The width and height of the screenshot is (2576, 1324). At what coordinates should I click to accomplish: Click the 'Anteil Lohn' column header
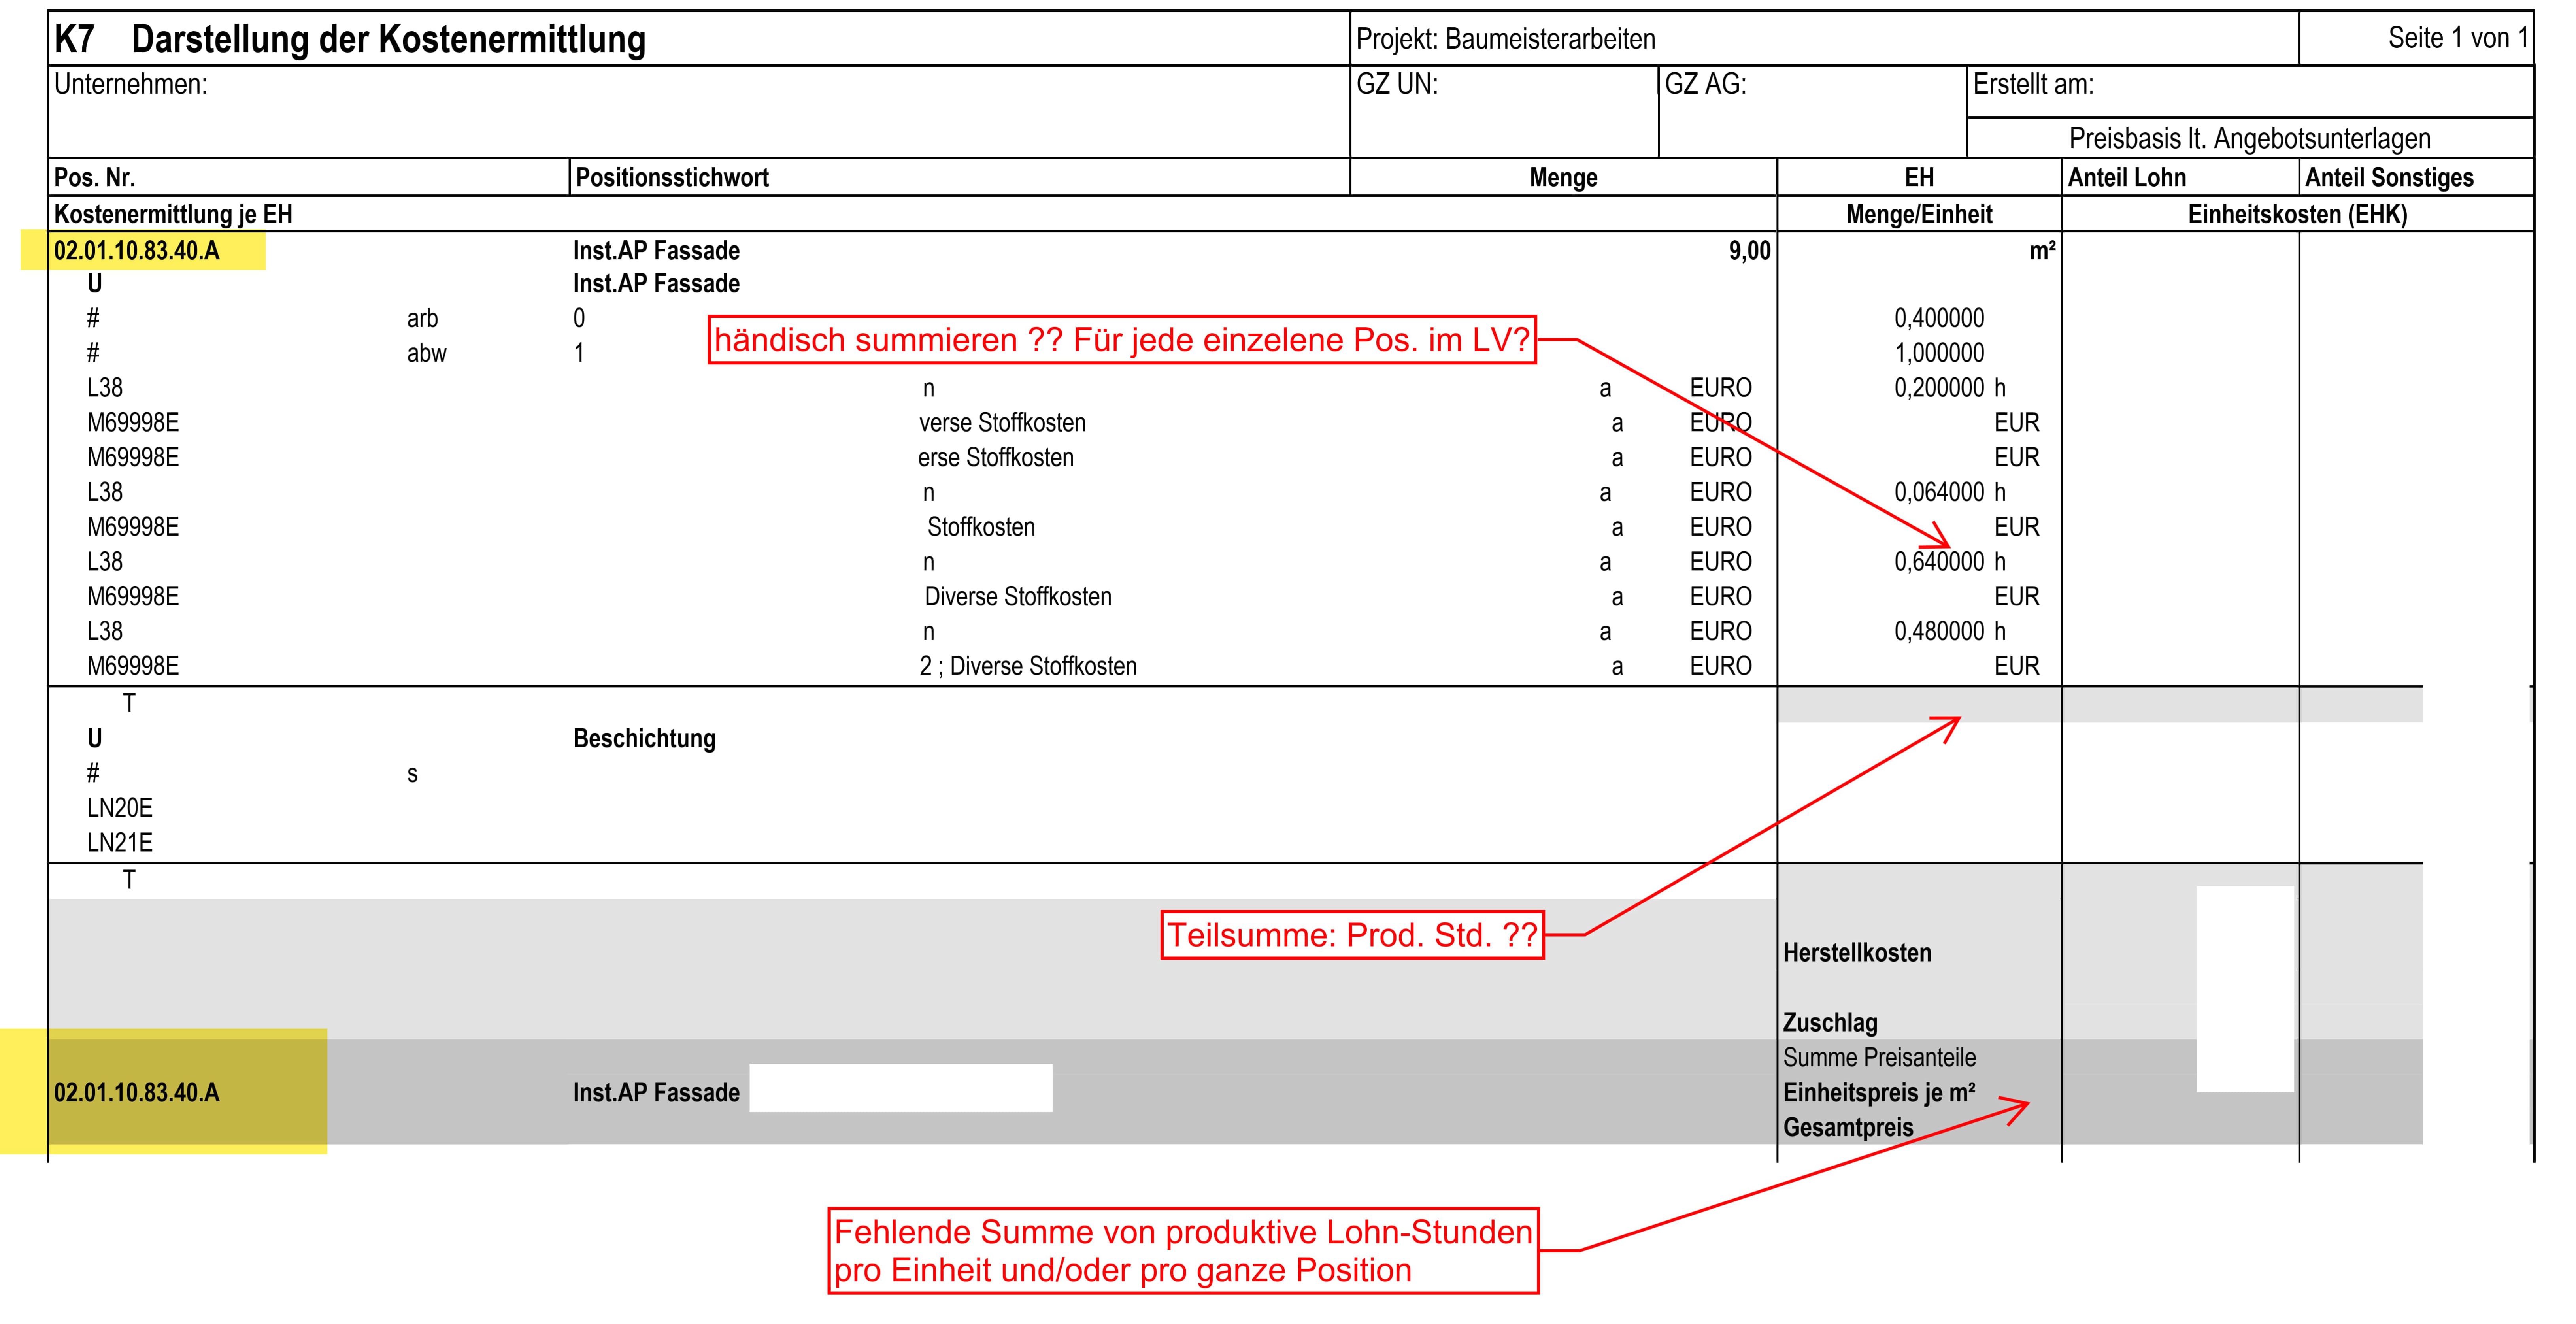[2127, 177]
